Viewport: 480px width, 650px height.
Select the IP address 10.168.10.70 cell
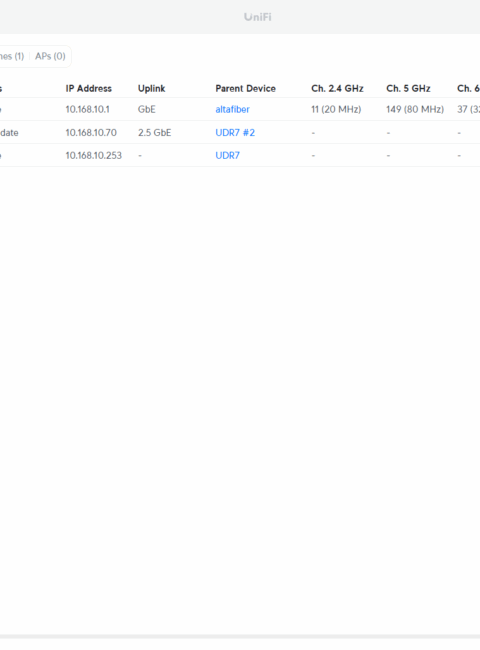(x=91, y=133)
